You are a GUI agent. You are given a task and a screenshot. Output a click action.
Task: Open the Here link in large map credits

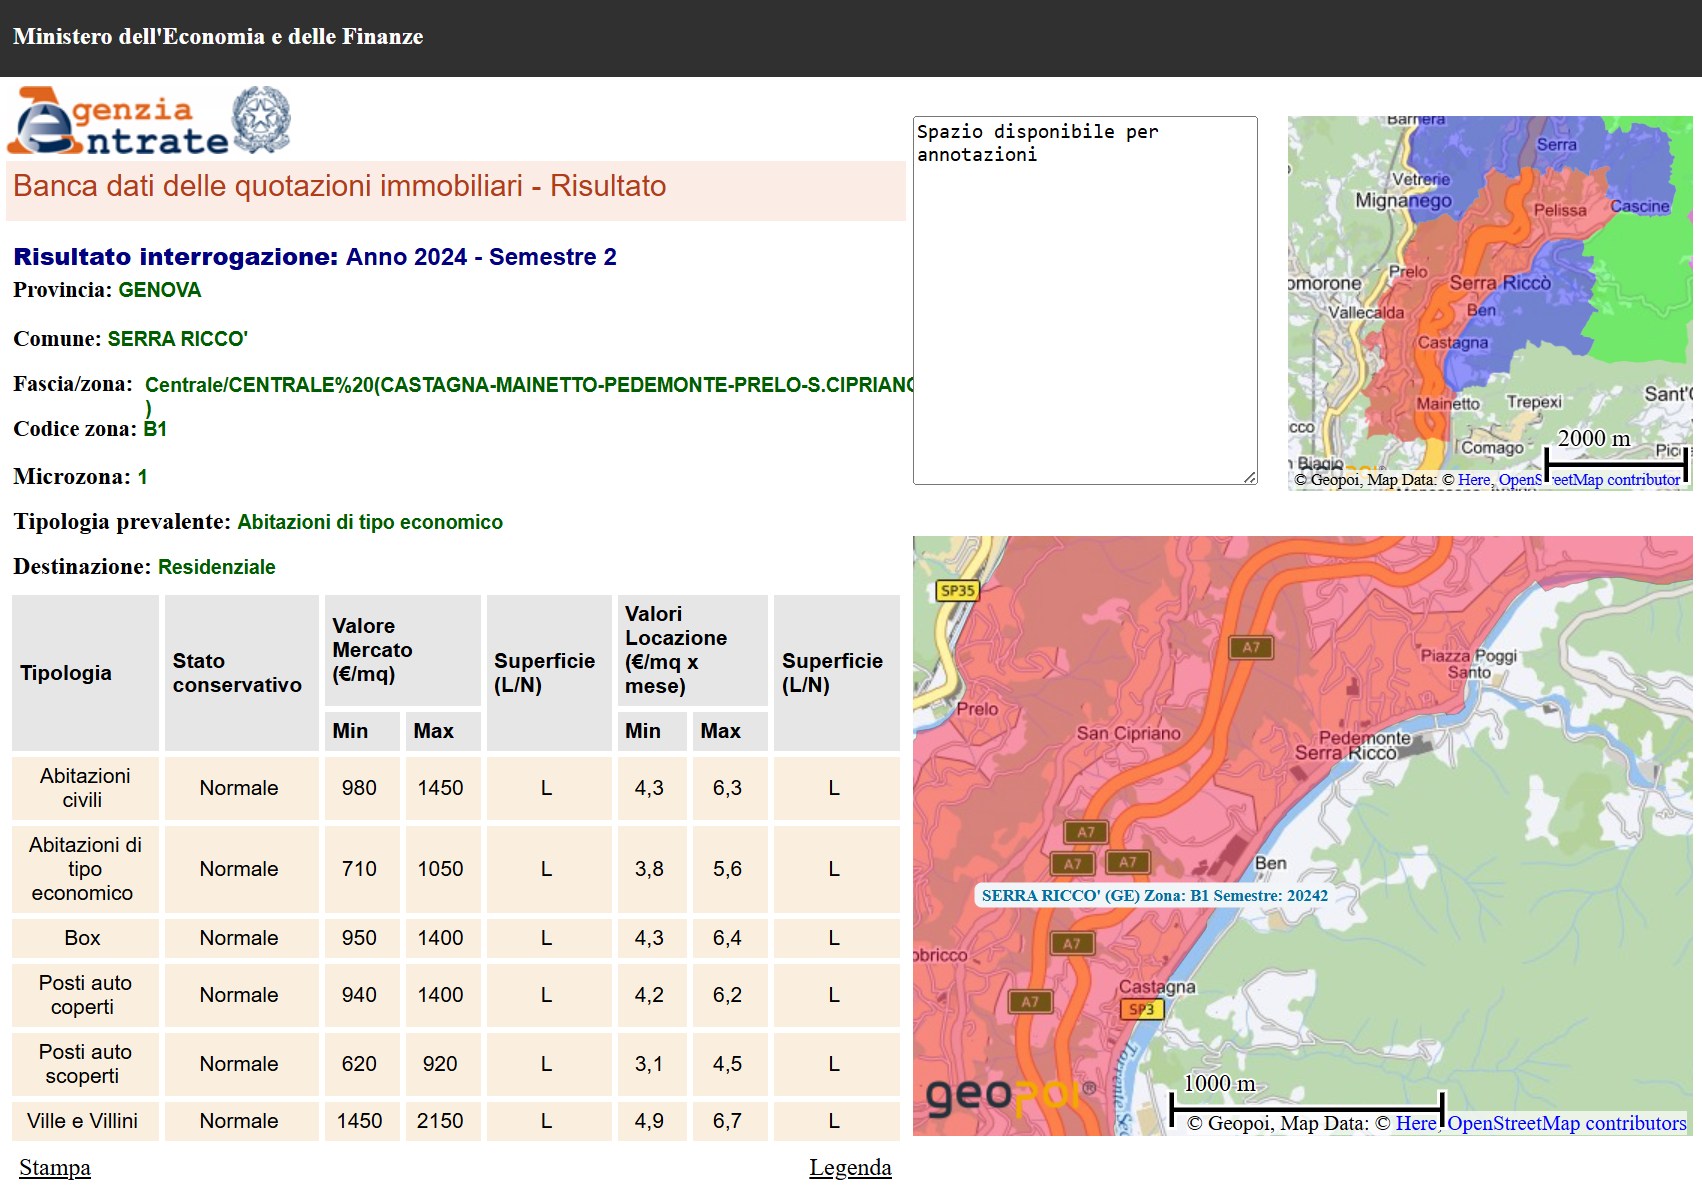pos(1415,1123)
